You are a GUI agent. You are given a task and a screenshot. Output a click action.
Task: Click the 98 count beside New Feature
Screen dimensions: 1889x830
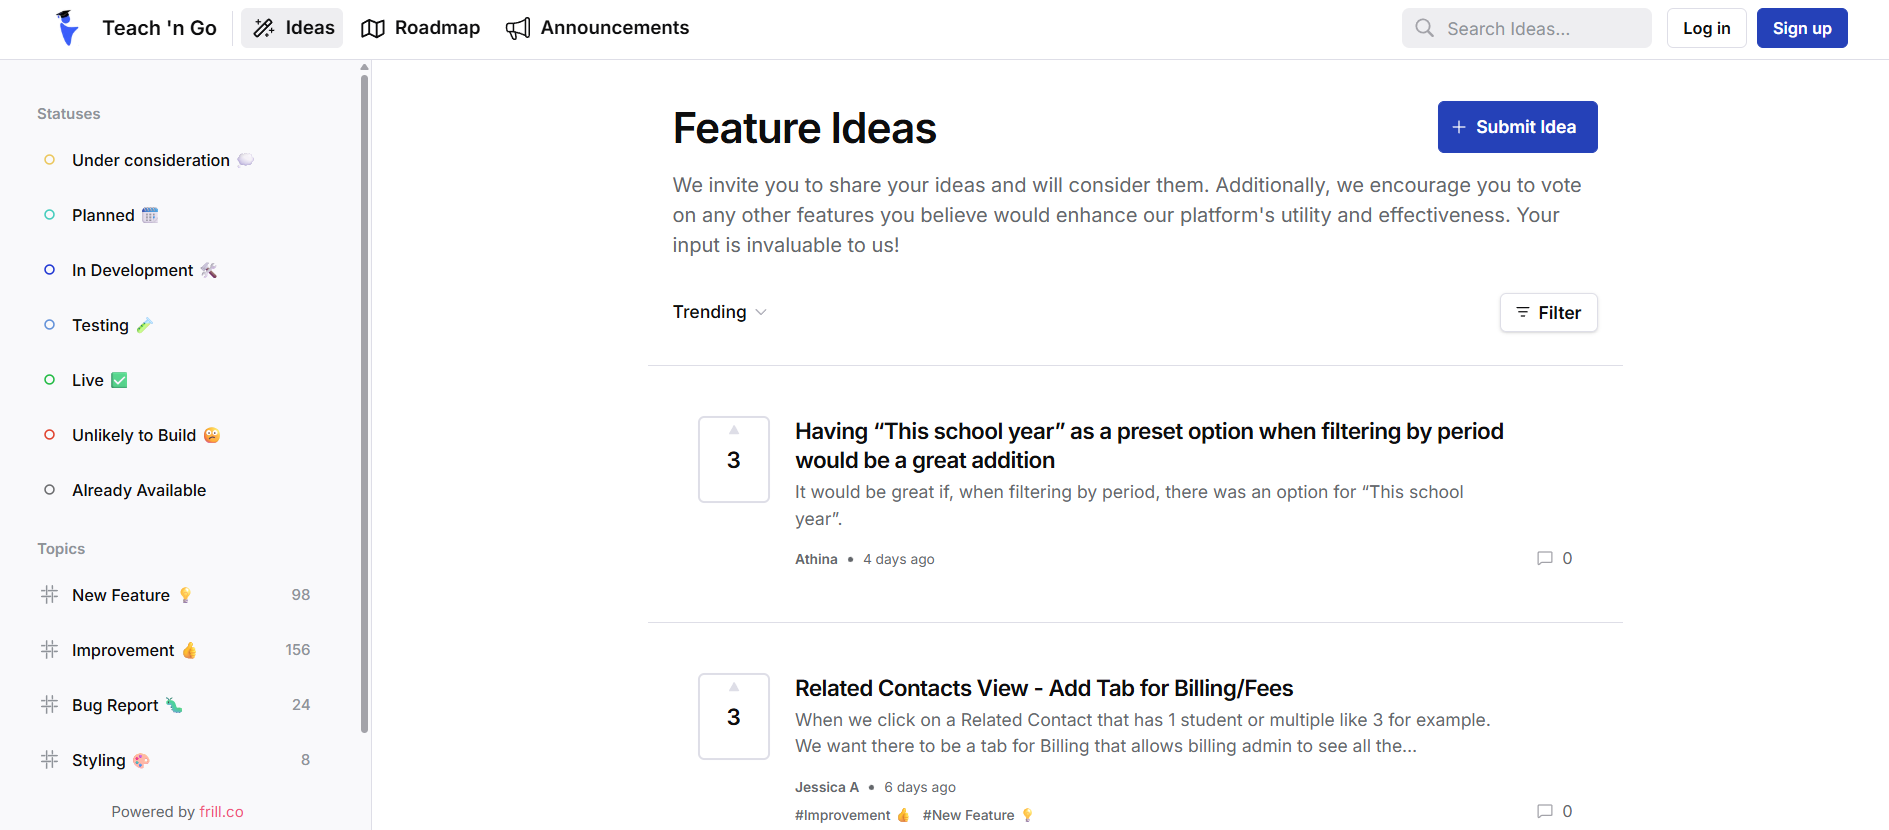(x=301, y=595)
